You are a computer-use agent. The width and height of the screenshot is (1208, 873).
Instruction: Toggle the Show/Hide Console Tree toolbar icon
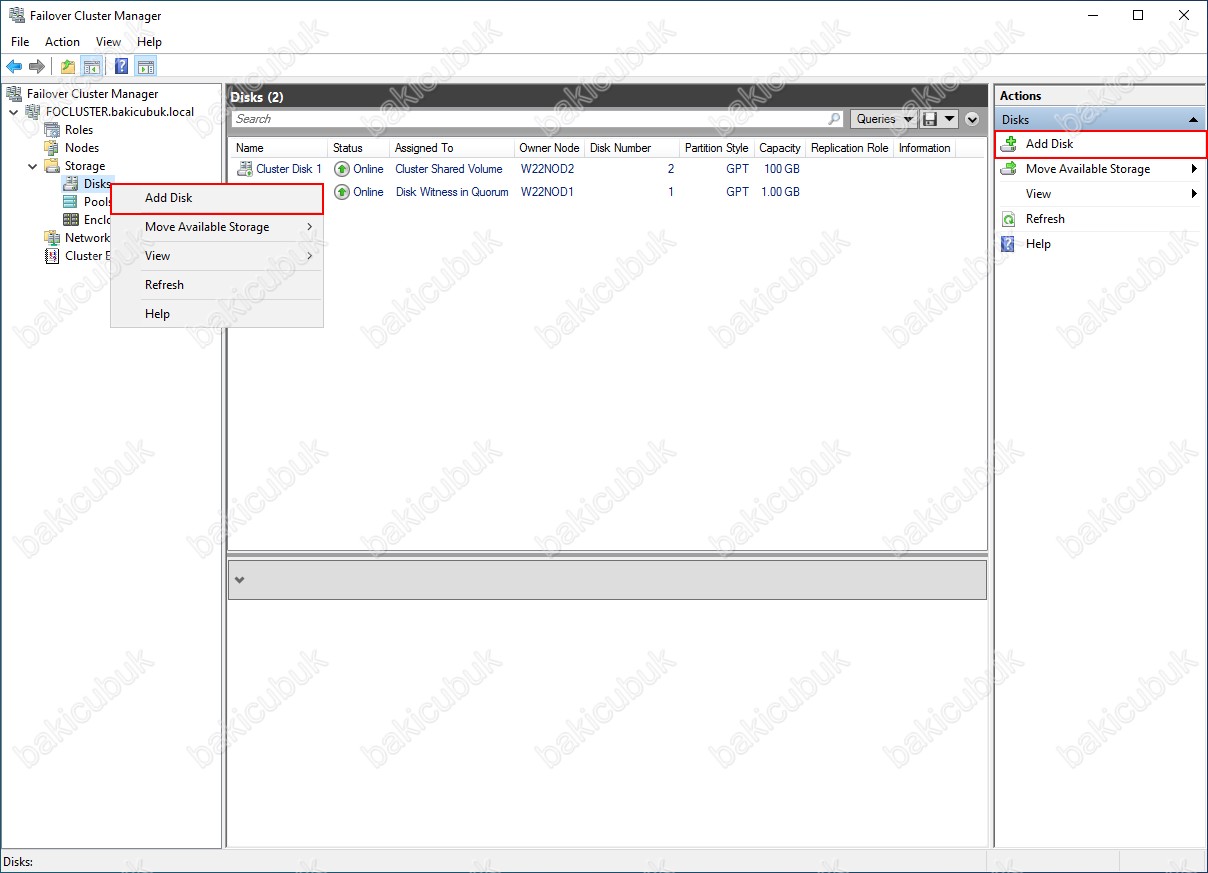[92, 67]
